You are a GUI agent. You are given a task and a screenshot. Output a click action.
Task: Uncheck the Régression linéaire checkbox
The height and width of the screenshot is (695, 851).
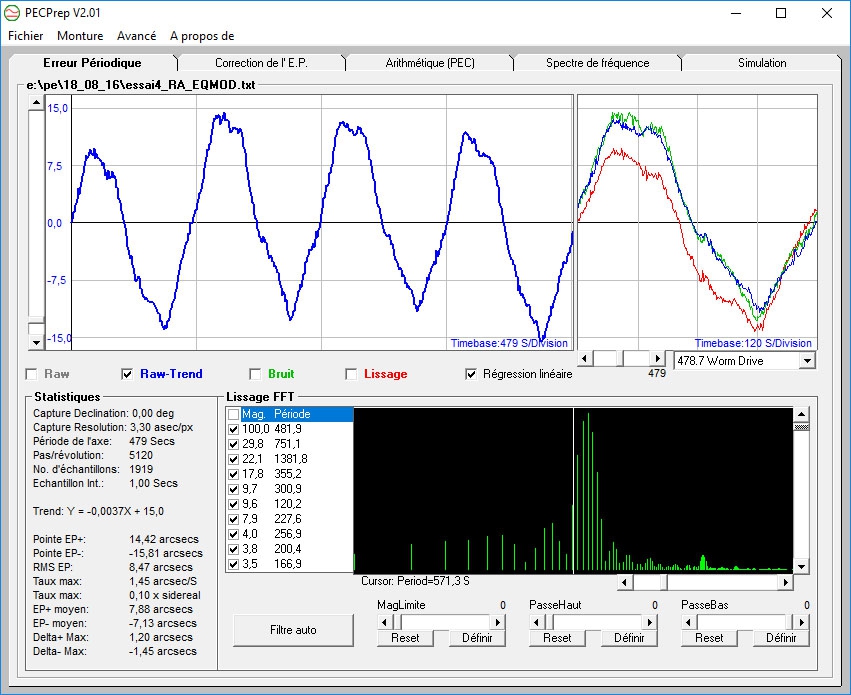pyautogui.click(x=472, y=374)
